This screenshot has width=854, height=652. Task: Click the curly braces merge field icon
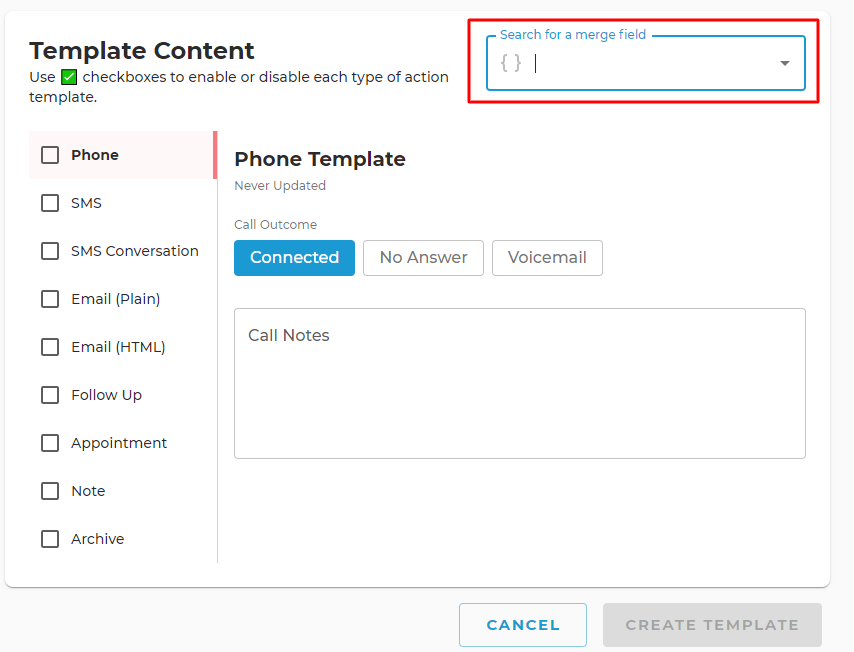click(x=511, y=63)
